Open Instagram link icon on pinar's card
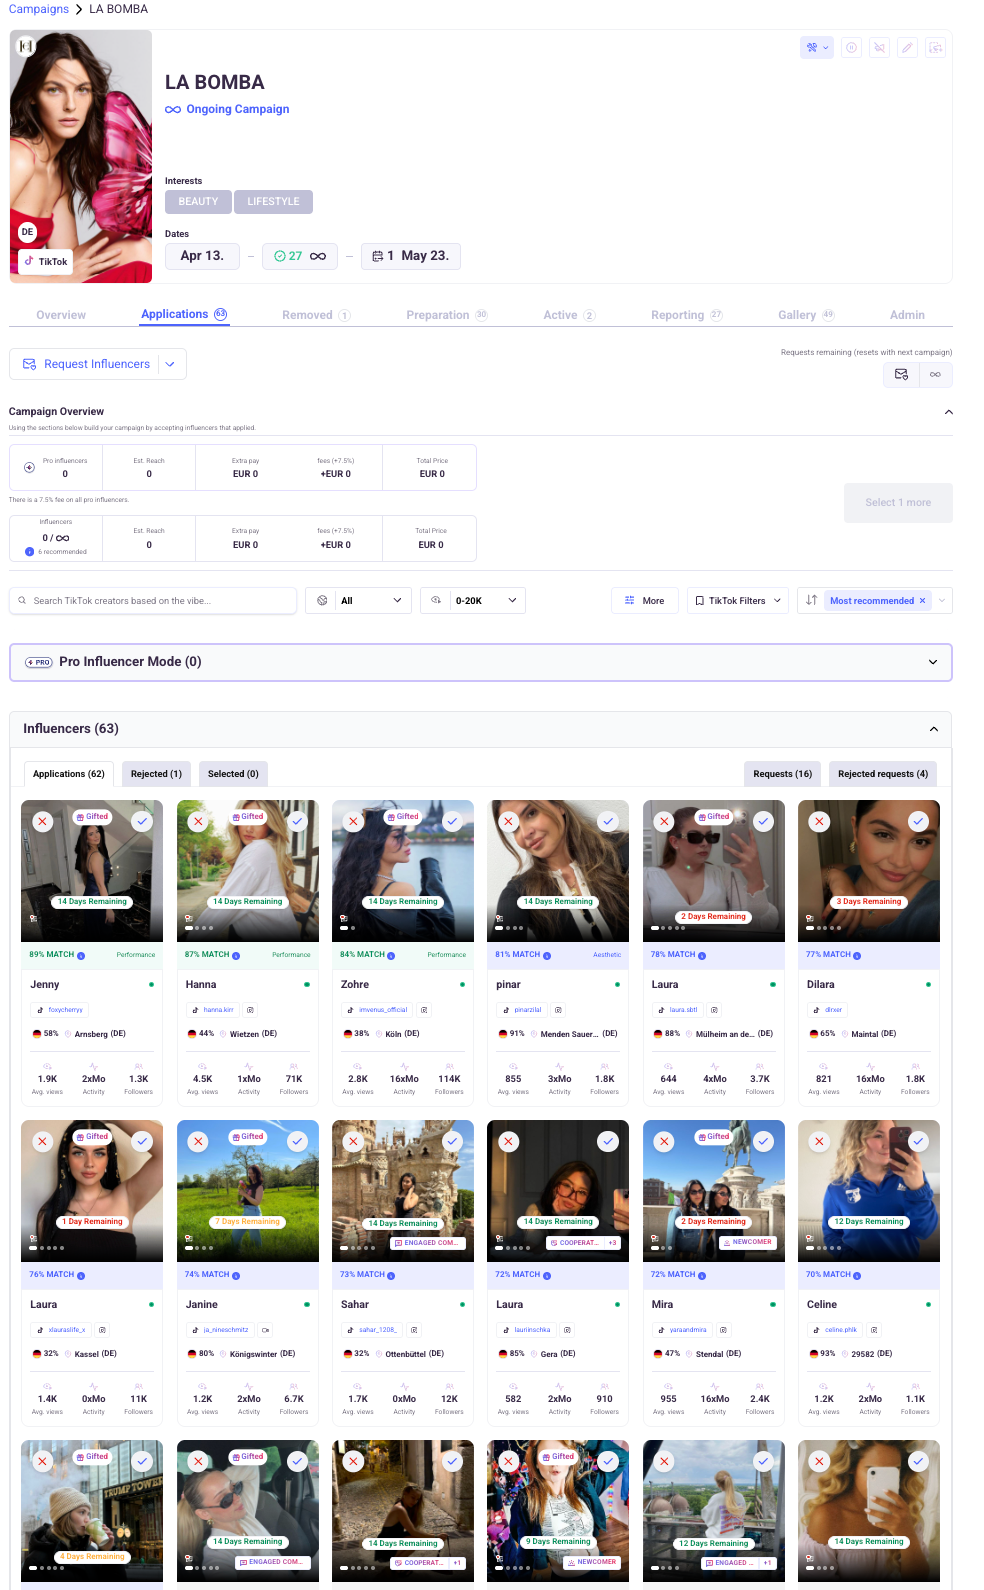This screenshot has width=984, height=1590. pyautogui.click(x=558, y=1010)
